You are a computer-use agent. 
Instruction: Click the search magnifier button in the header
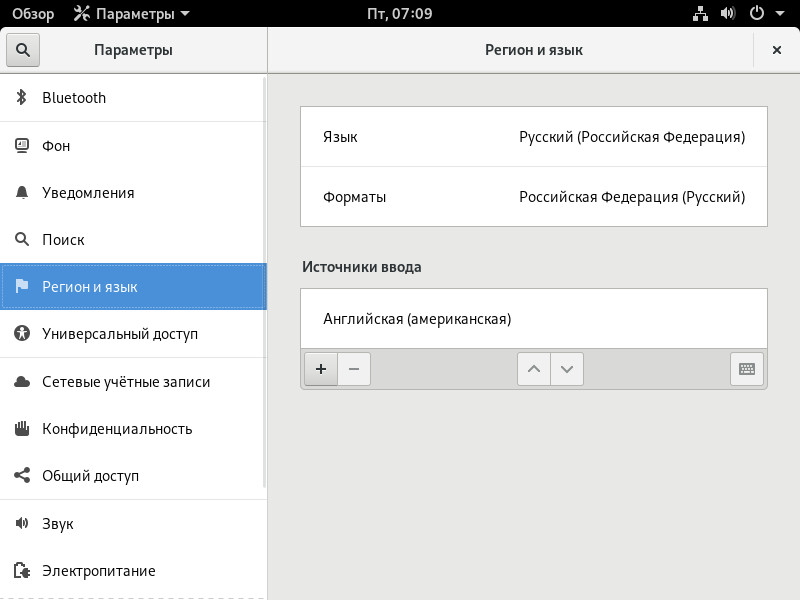pos(22,50)
